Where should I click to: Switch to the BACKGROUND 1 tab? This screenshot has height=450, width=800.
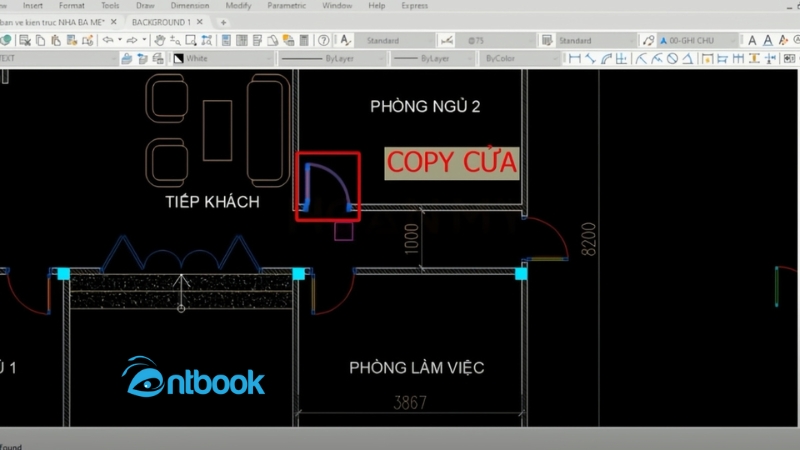click(160, 22)
